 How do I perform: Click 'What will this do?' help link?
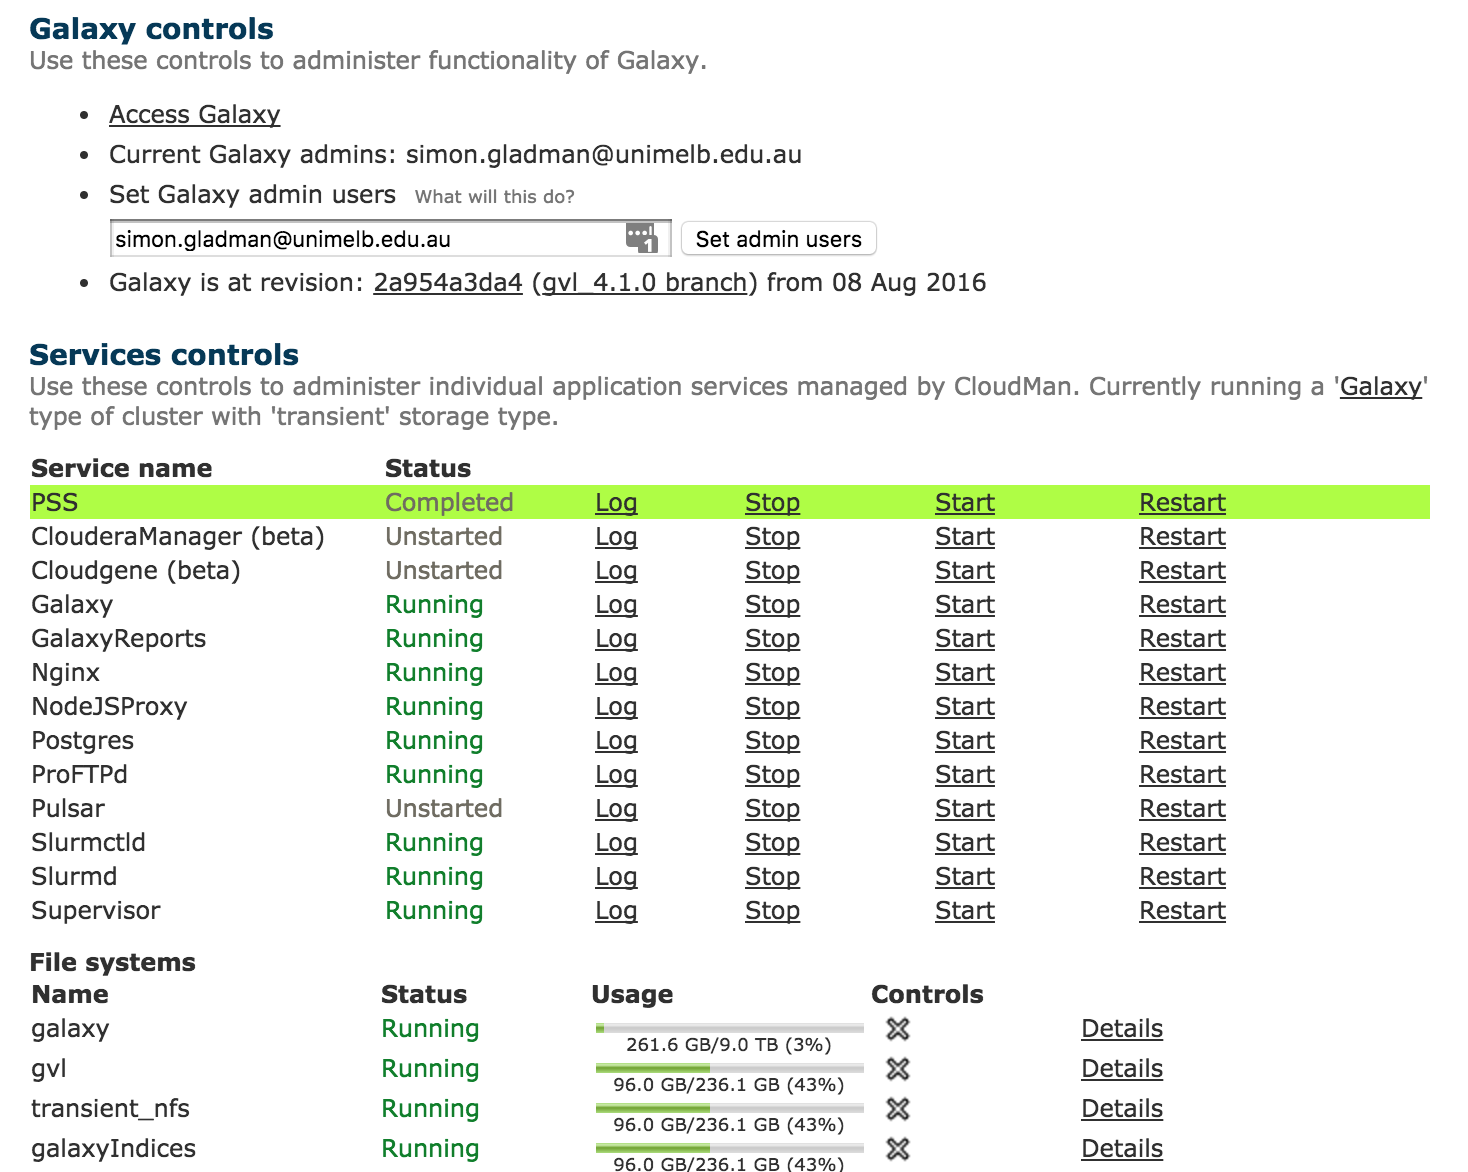tap(495, 197)
